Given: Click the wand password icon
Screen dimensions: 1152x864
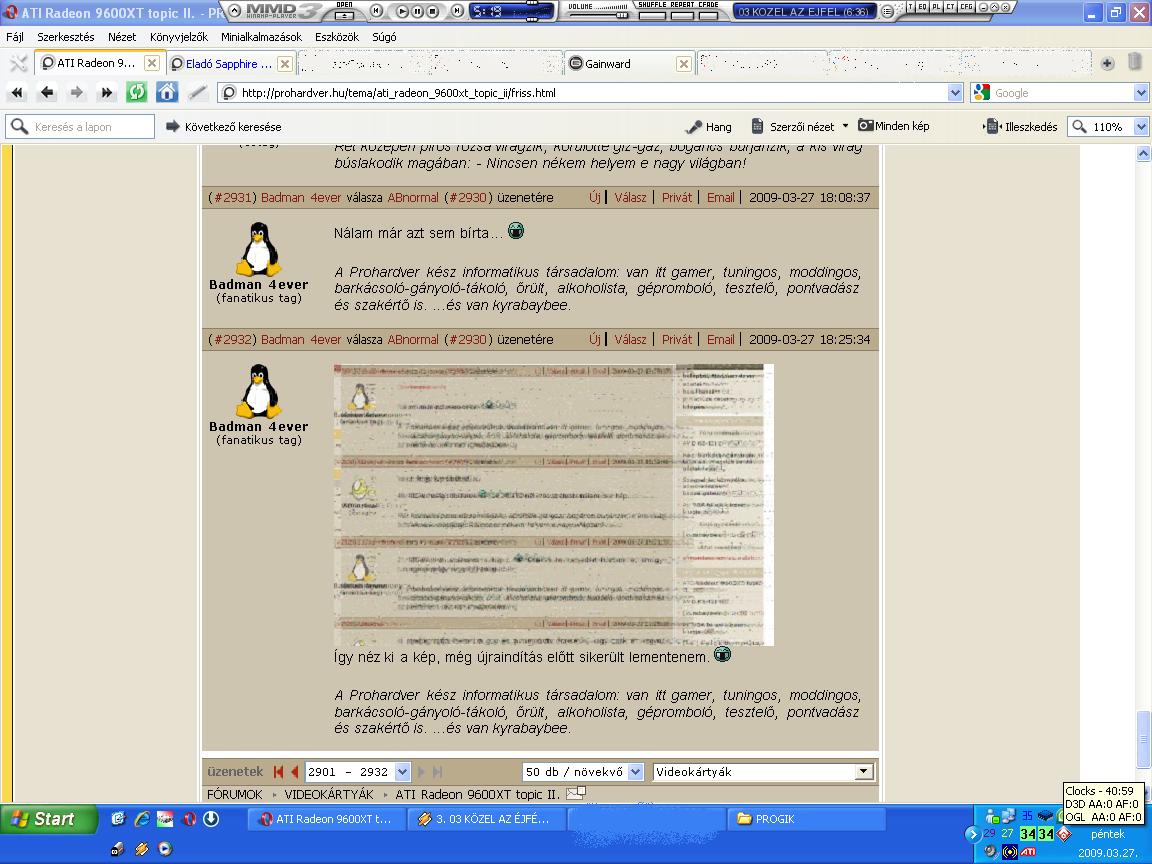Looking at the screenshot, I should coord(197,93).
